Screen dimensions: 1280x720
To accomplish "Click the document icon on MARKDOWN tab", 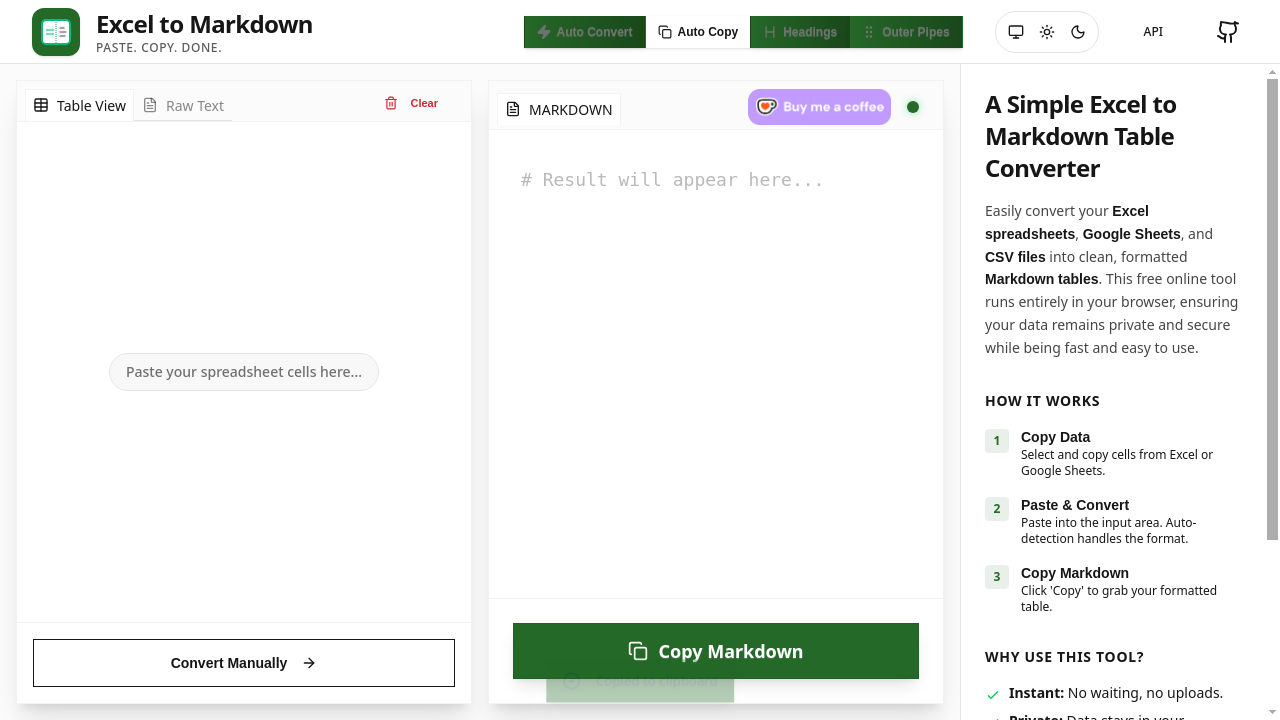I will (x=514, y=110).
